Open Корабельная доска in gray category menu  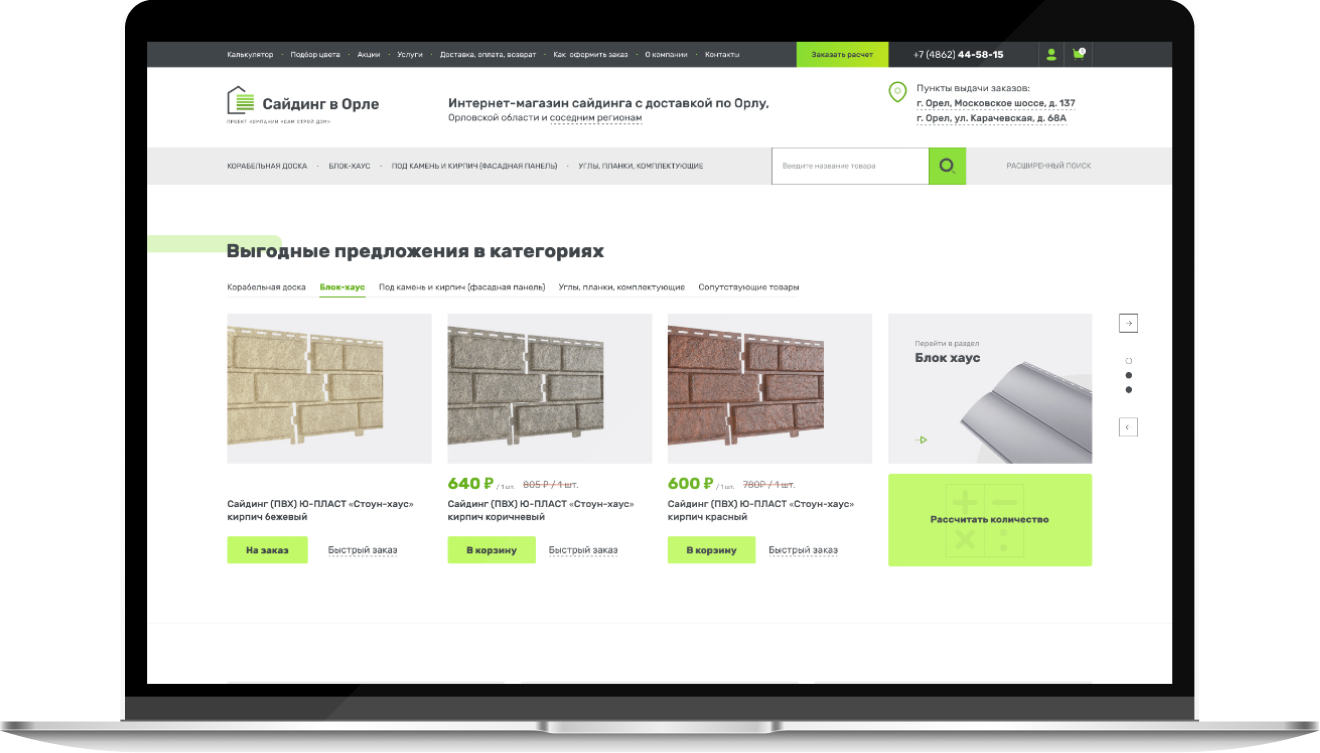(267, 166)
